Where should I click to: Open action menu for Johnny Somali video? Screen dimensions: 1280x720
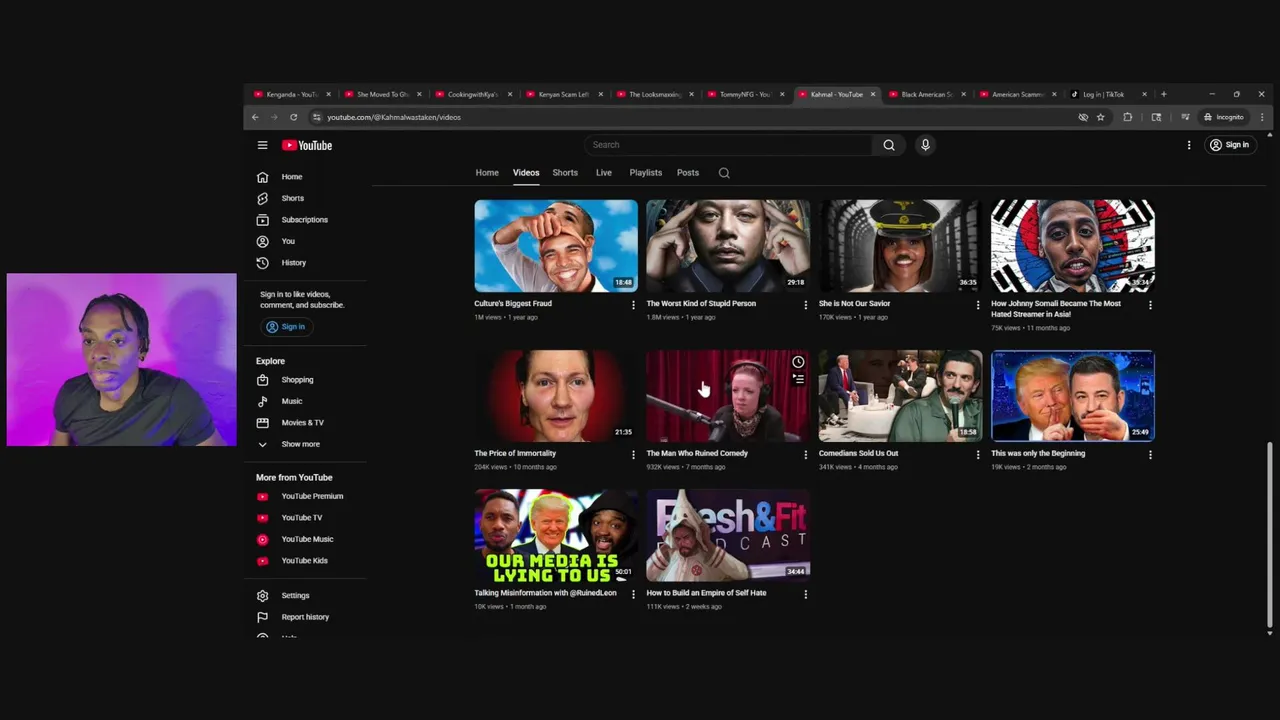coord(1150,305)
